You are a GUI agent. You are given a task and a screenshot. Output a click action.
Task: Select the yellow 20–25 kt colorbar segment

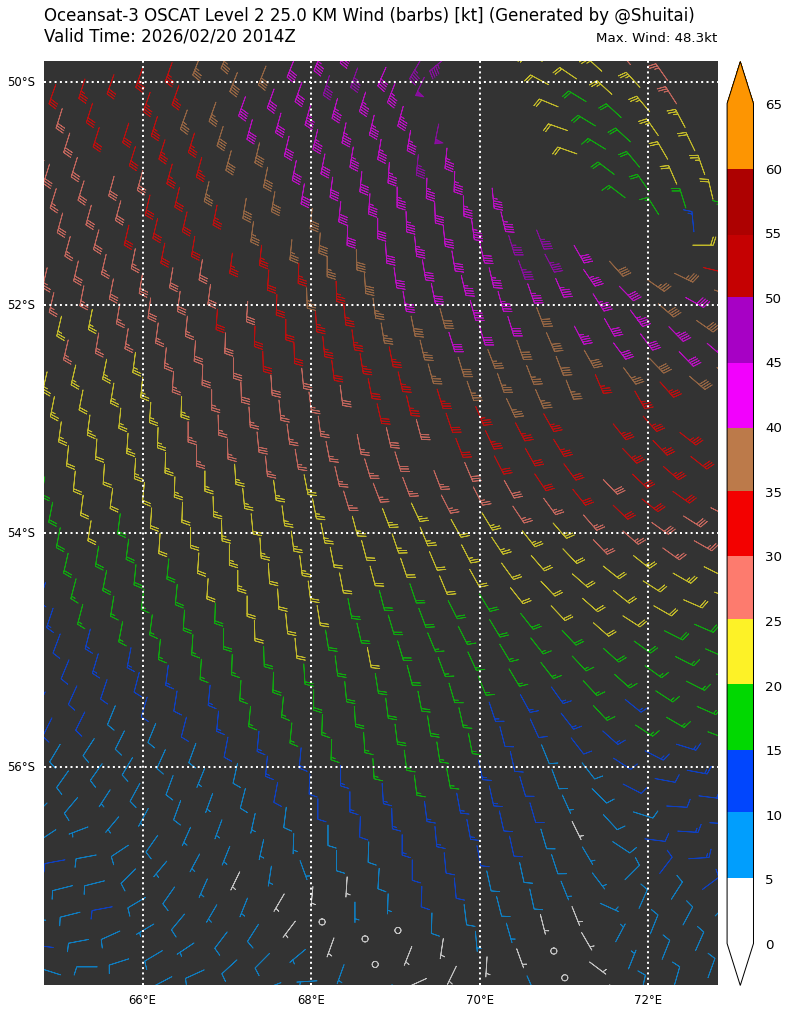pos(739,652)
